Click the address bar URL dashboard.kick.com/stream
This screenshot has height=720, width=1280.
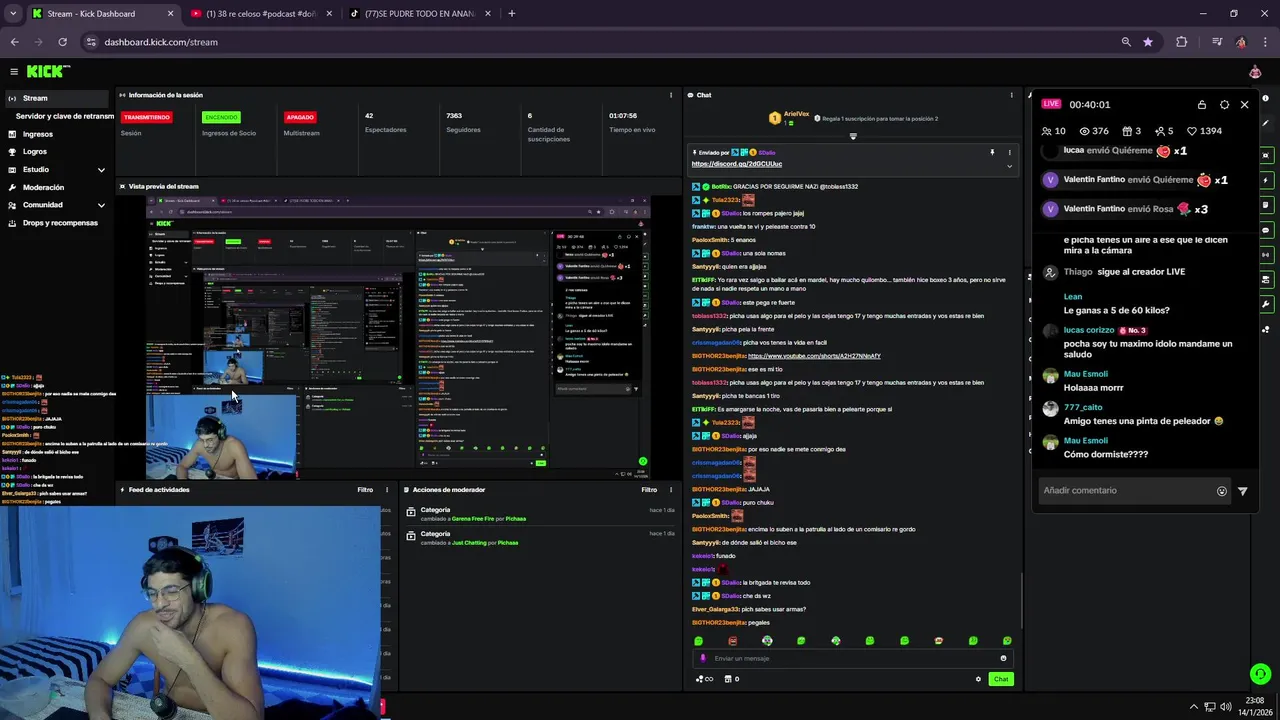coord(161,42)
